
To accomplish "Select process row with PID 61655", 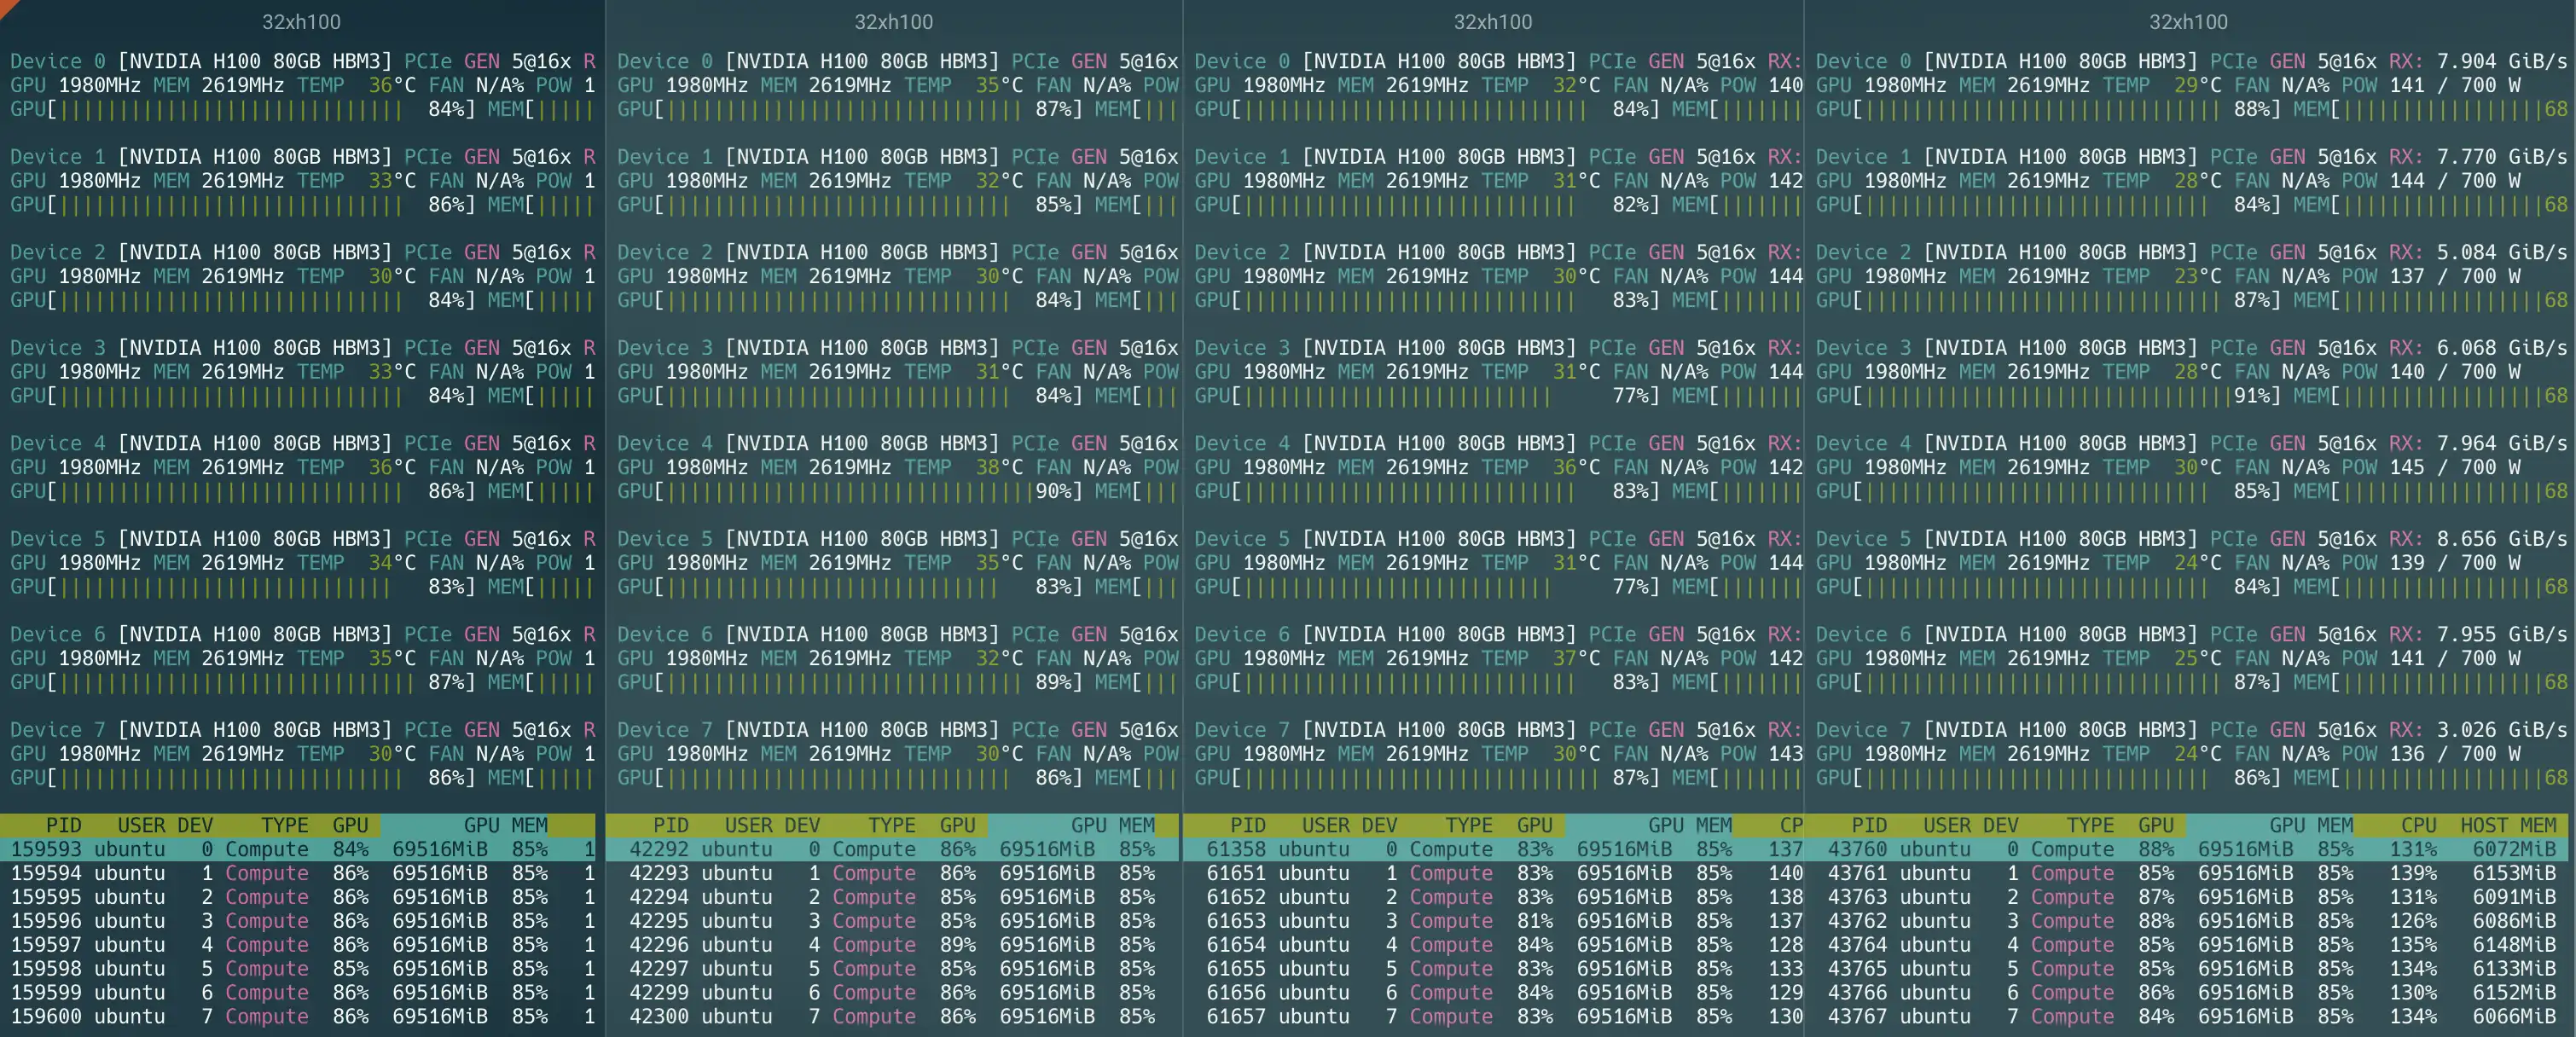I will [x=1493, y=968].
